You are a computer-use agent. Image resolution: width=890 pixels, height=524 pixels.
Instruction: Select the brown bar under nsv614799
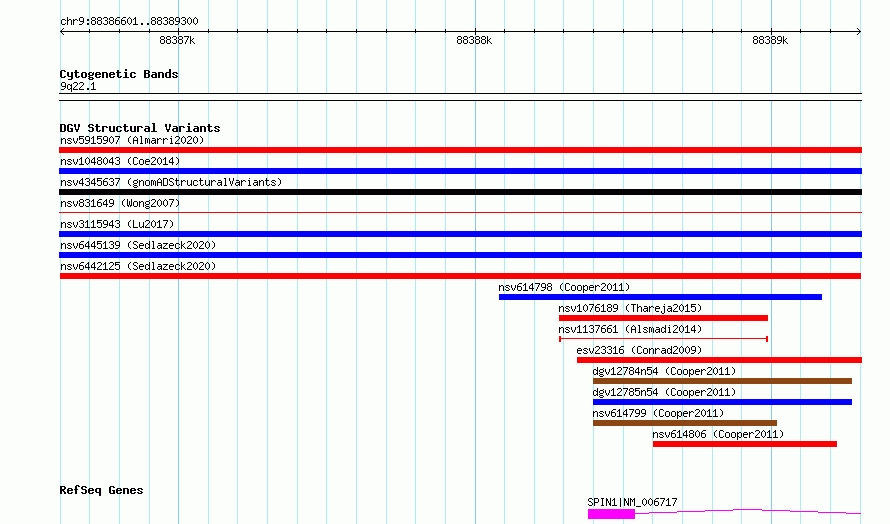pyautogui.click(x=685, y=423)
